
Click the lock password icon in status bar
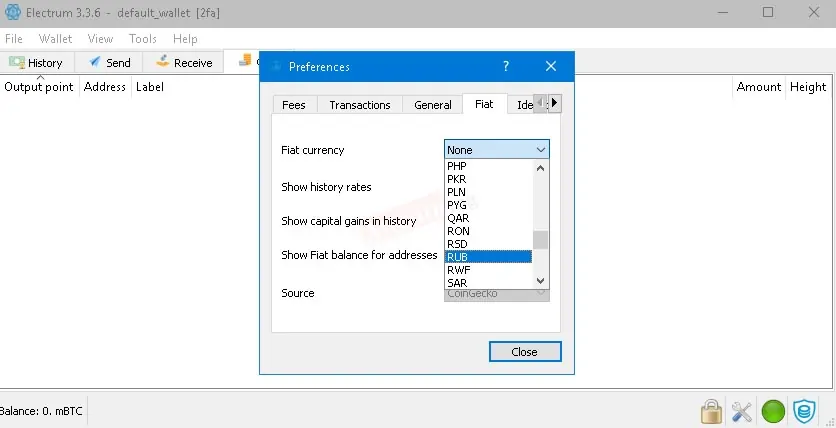tap(711, 411)
